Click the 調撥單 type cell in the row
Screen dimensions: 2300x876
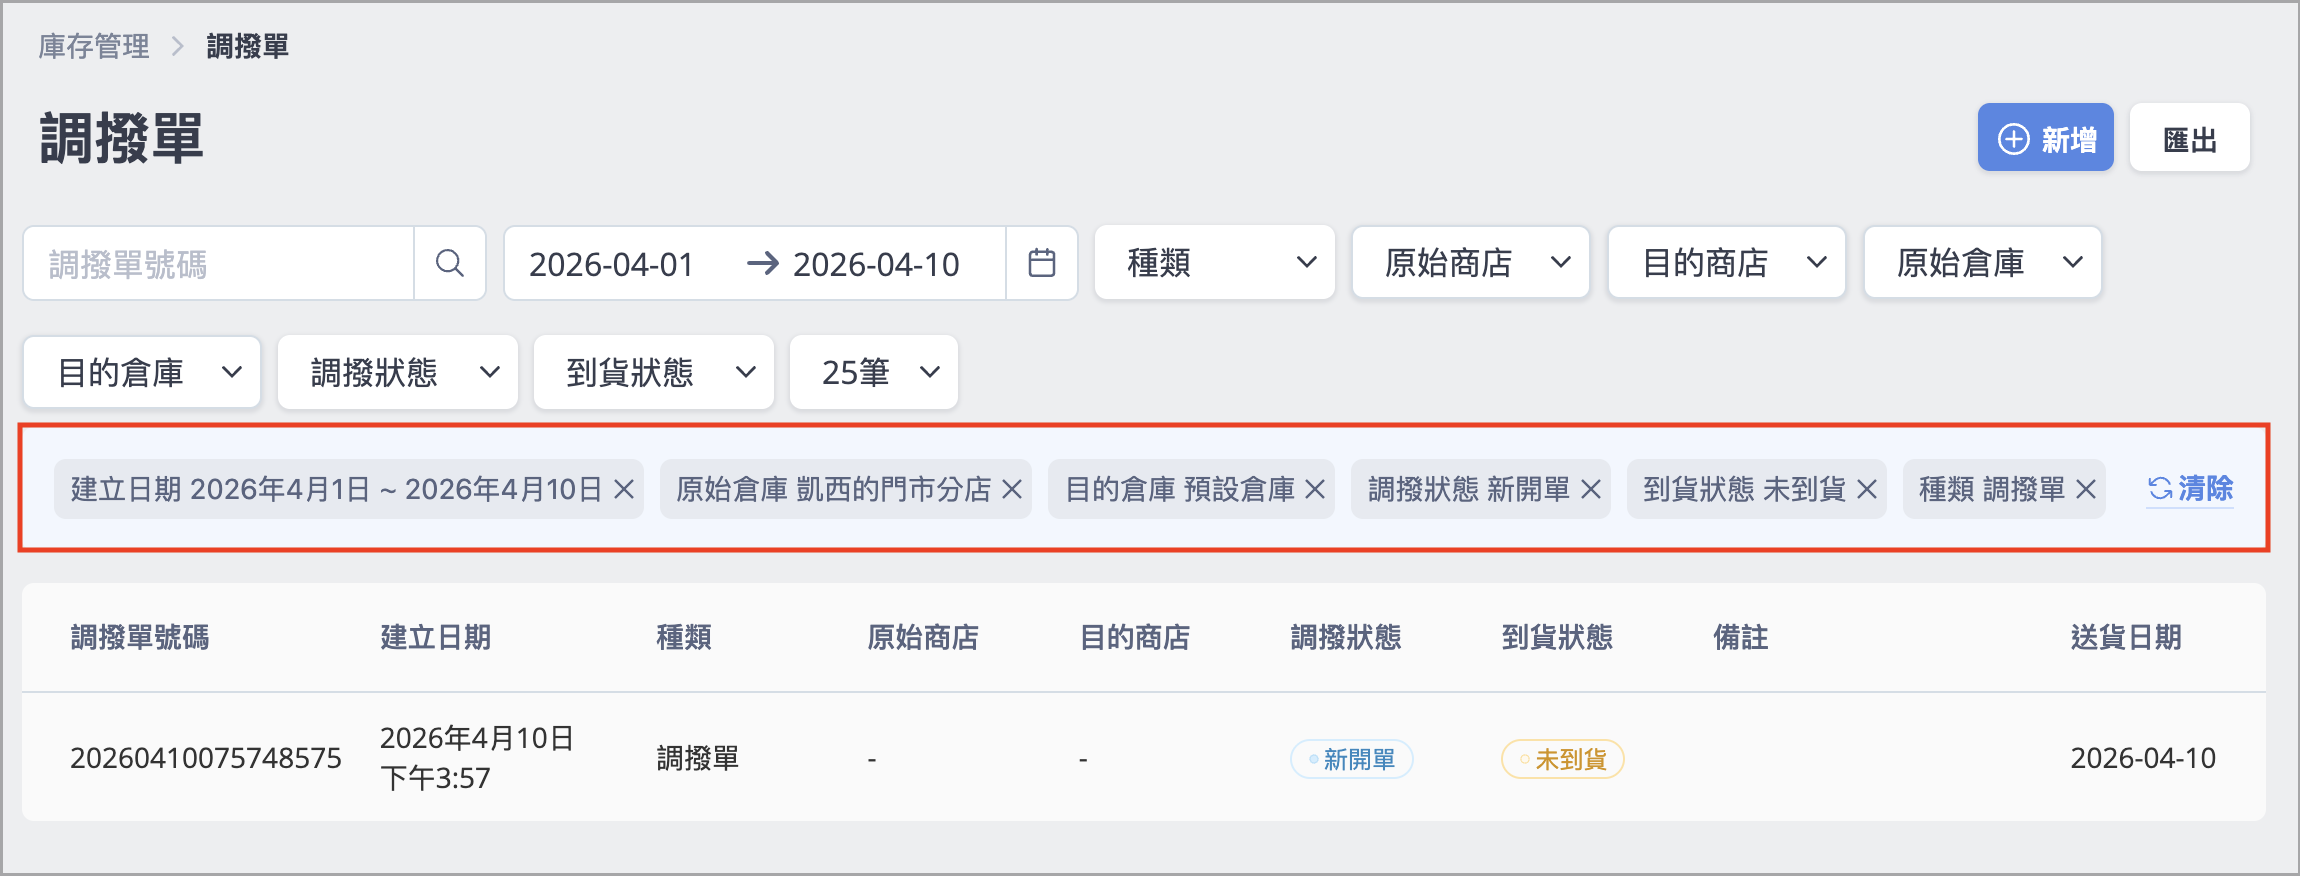tap(698, 758)
